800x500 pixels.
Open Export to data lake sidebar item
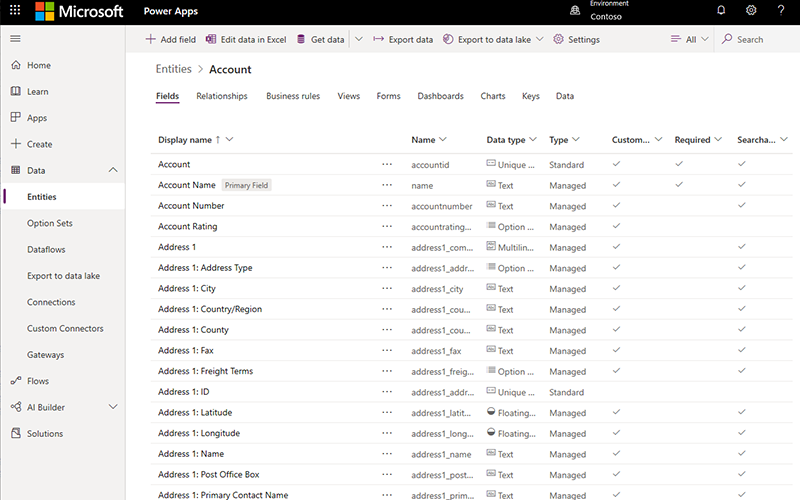pos(64,276)
